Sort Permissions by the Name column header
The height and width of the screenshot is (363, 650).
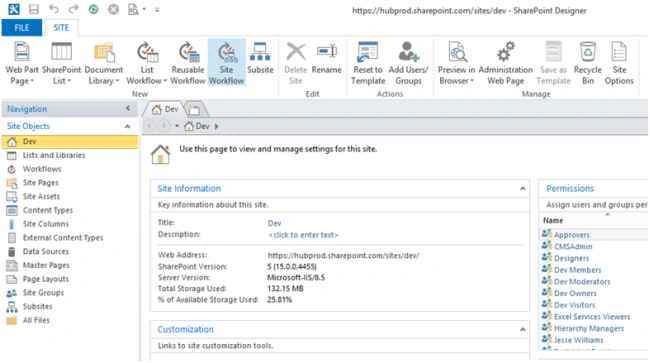click(553, 220)
